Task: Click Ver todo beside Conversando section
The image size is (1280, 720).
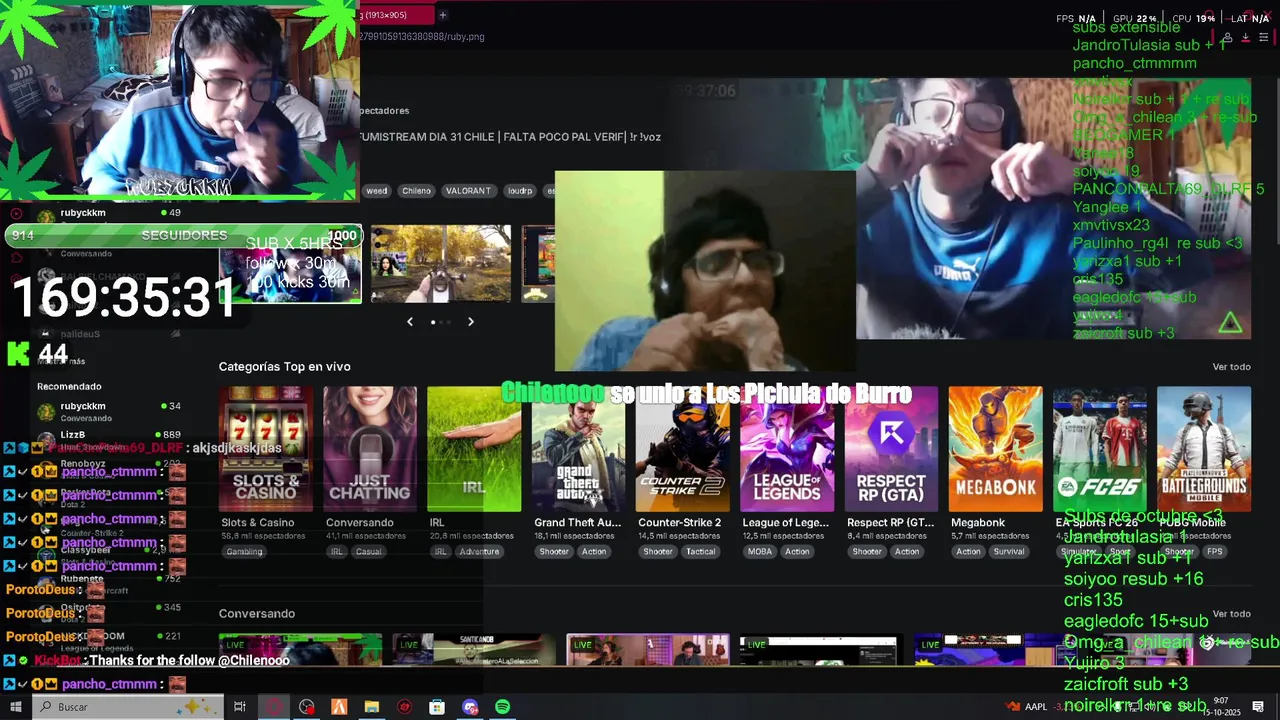Action: [x=1231, y=614]
